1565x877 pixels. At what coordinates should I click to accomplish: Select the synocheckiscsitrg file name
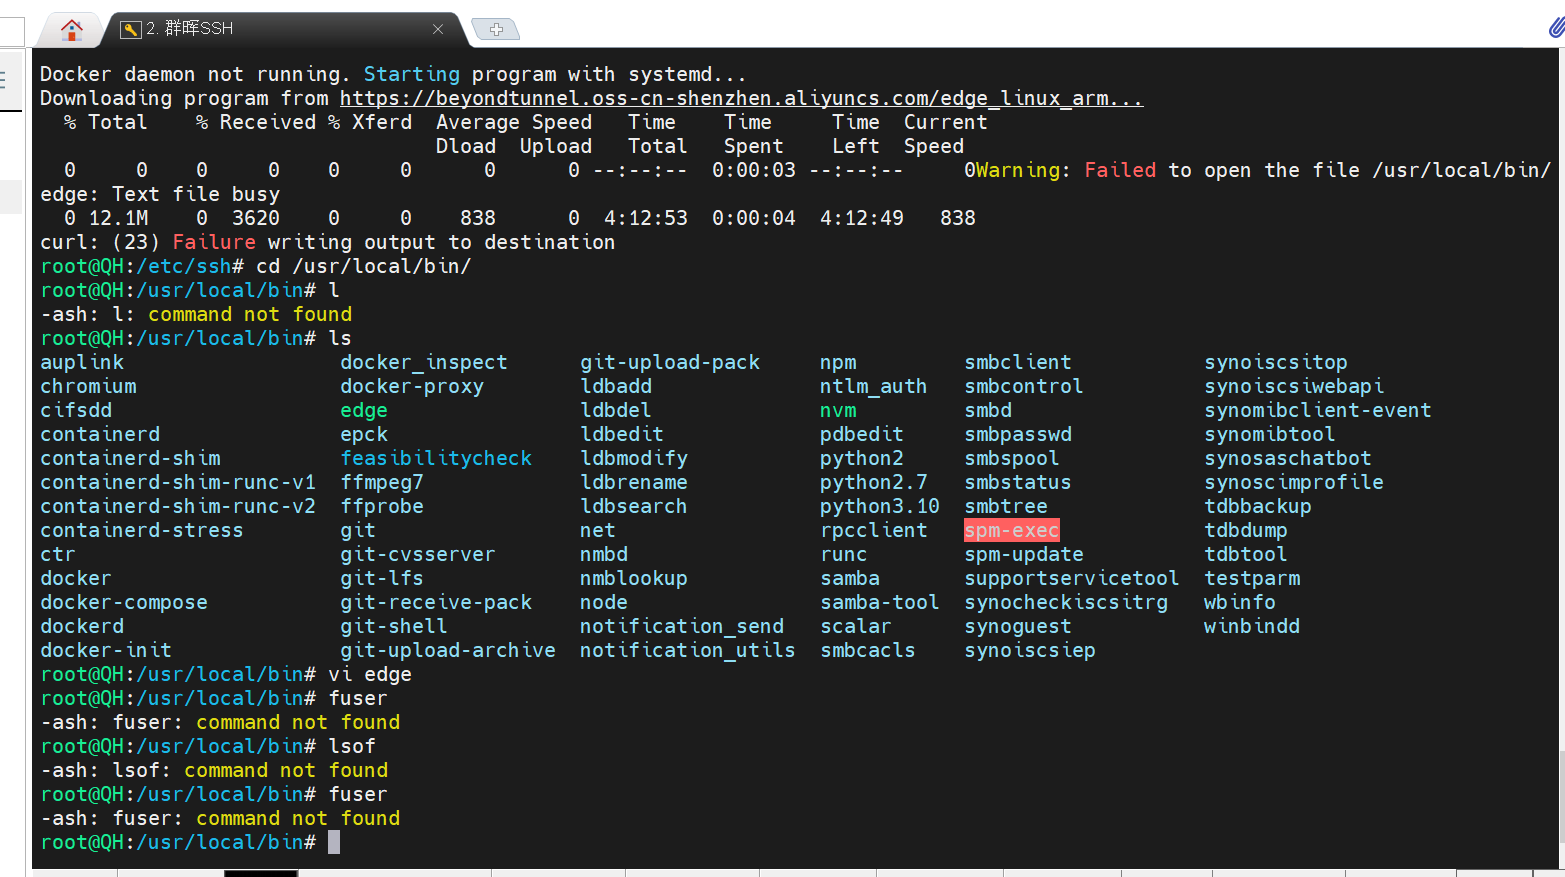pyautogui.click(x=1066, y=602)
